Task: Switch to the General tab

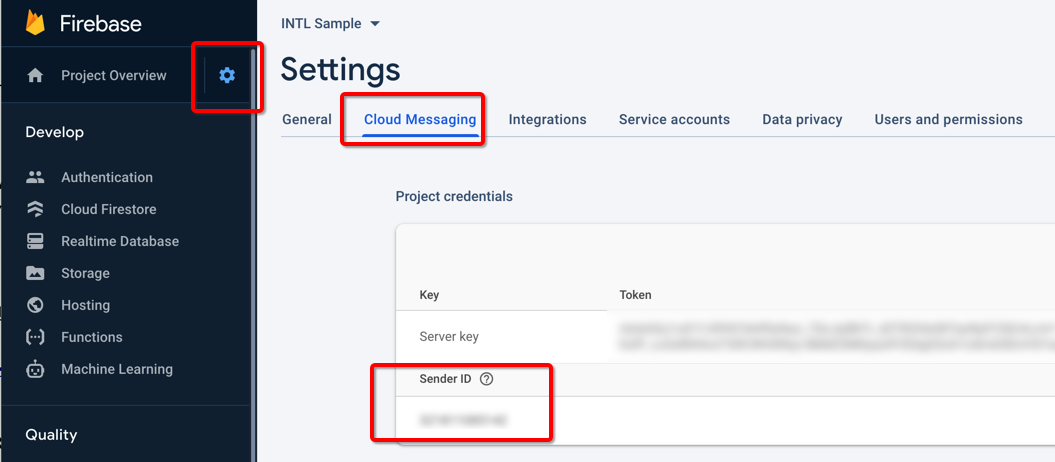Action: 306,119
